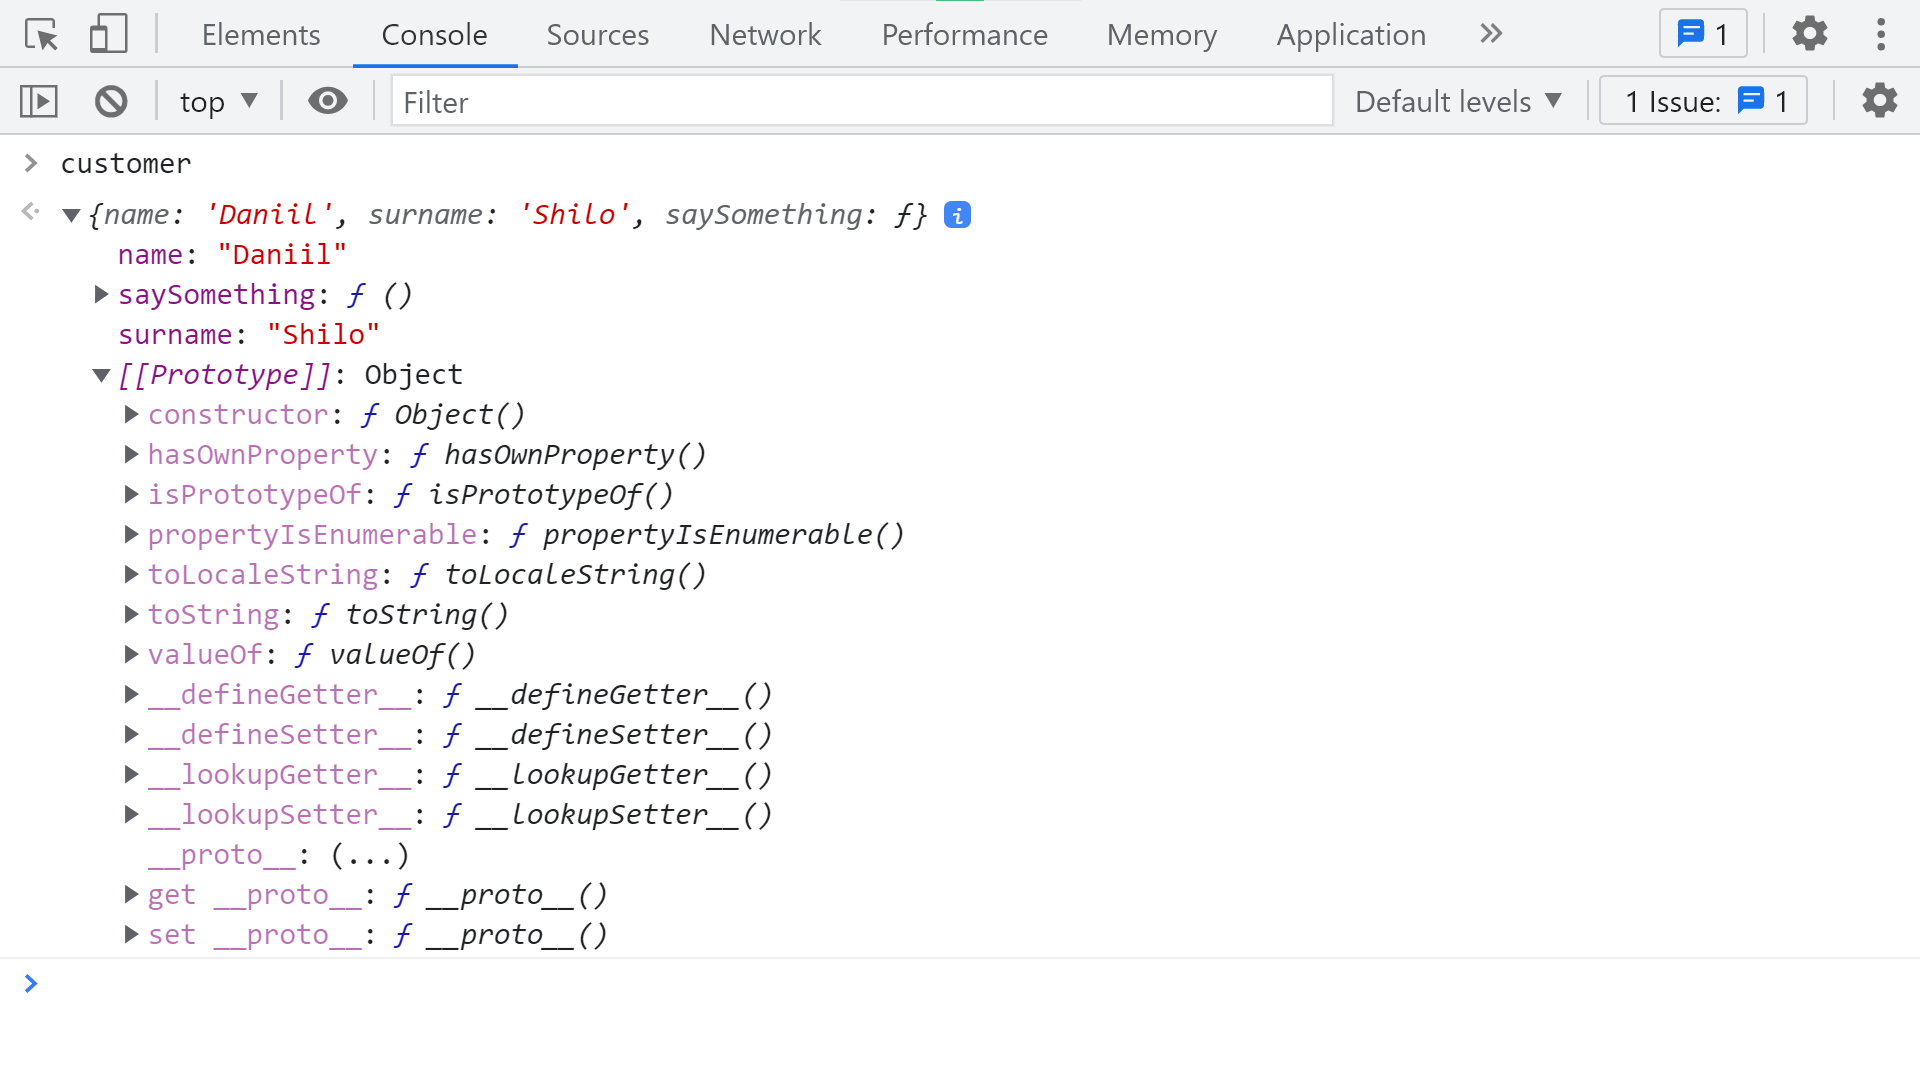Invoke the __proto__ getter ellipsis
The width and height of the screenshot is (1920, 1080).
(x=369, y=855)
